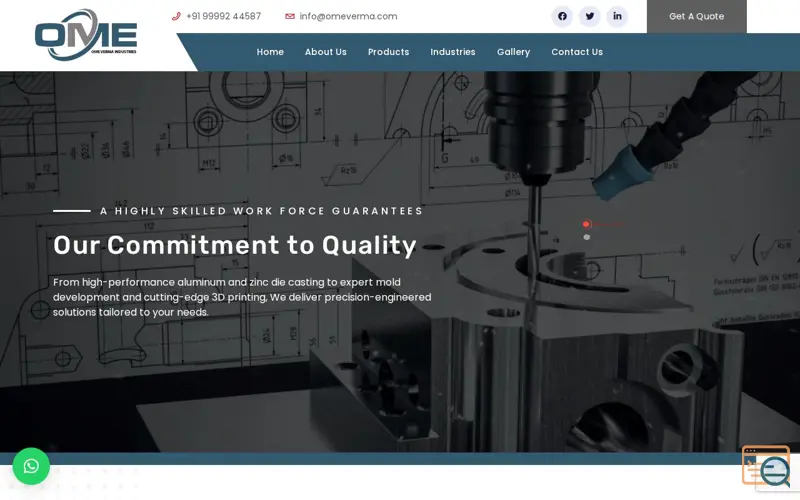The height and width of the screenshot is (500, 800).
Task: Open the Facebook social icon
Action: coord(562,16)
